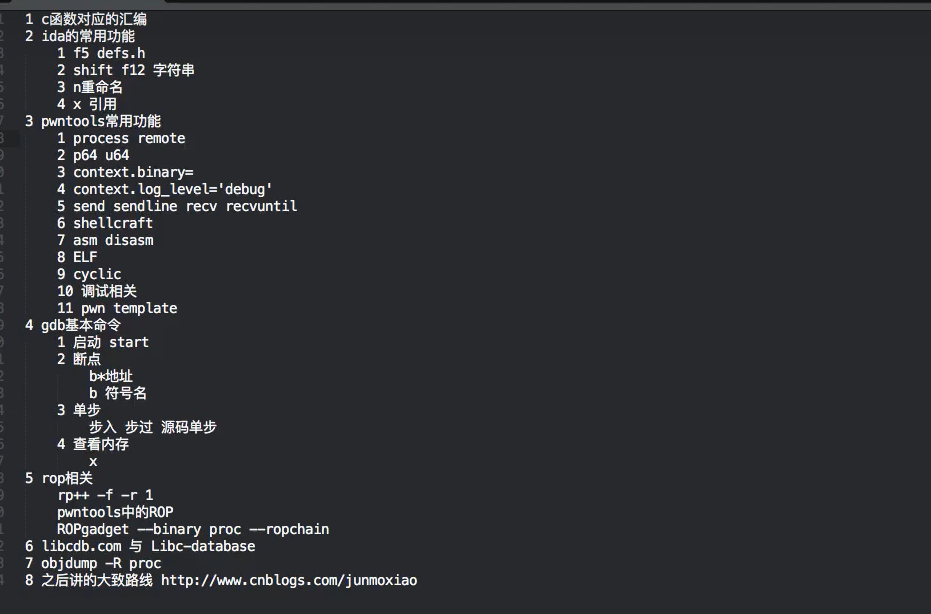Click the "pwn template" line
The height and width of the screenshot is (614, 931).
click(129, 308)
